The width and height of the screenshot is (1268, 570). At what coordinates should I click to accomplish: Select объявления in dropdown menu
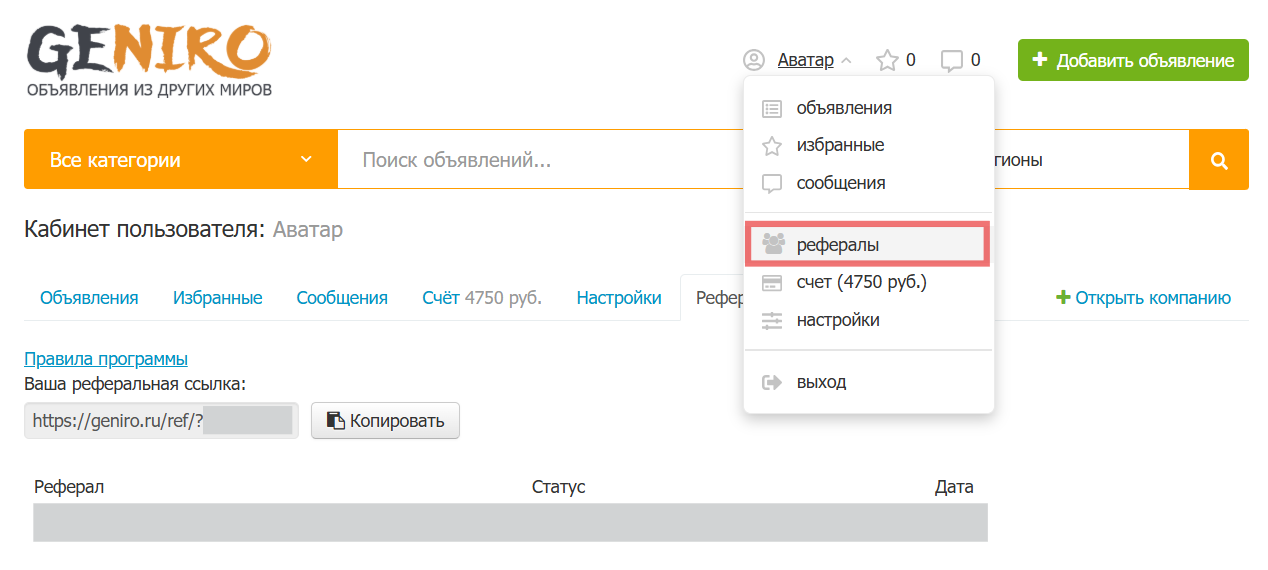click(868, 108)
